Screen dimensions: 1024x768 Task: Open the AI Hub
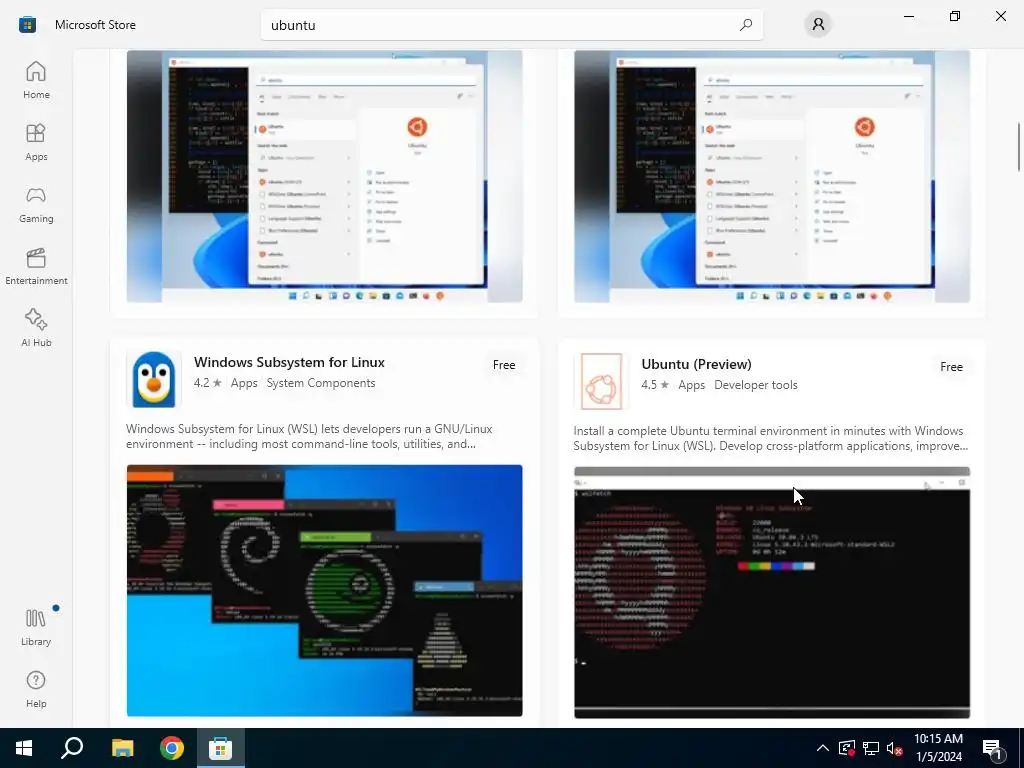36,328
